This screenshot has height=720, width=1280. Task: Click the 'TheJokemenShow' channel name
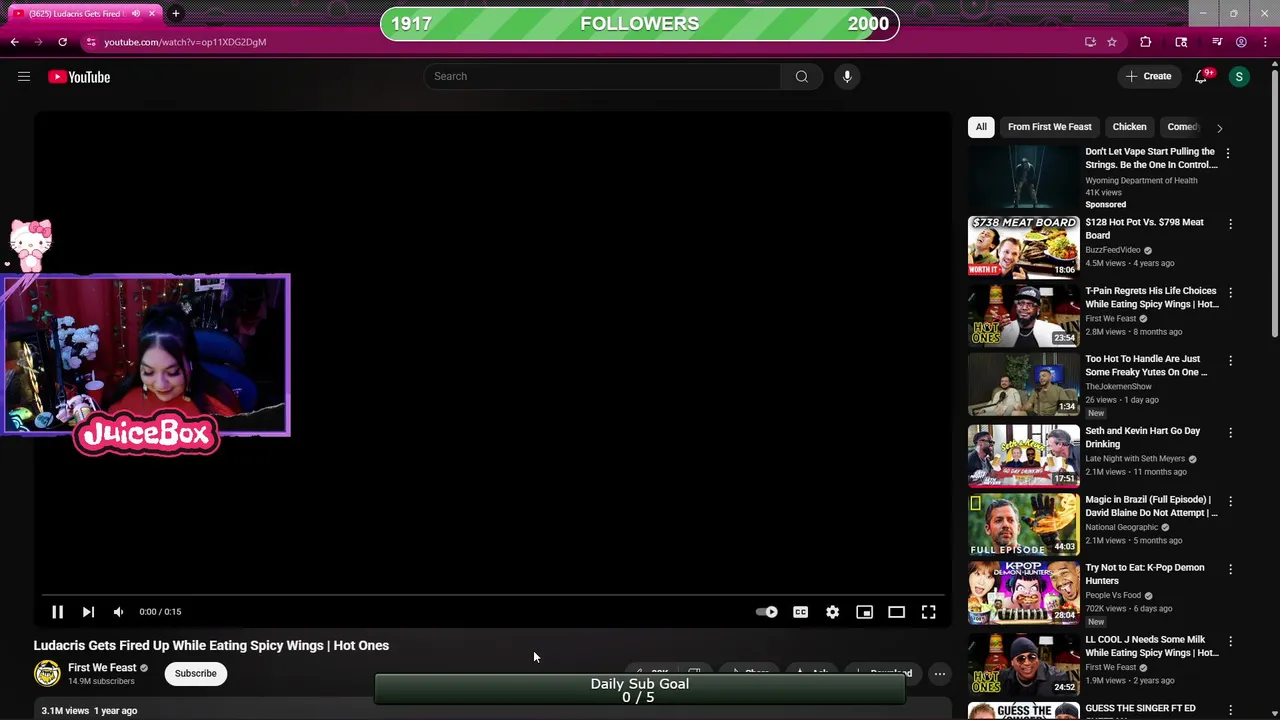1118,387
